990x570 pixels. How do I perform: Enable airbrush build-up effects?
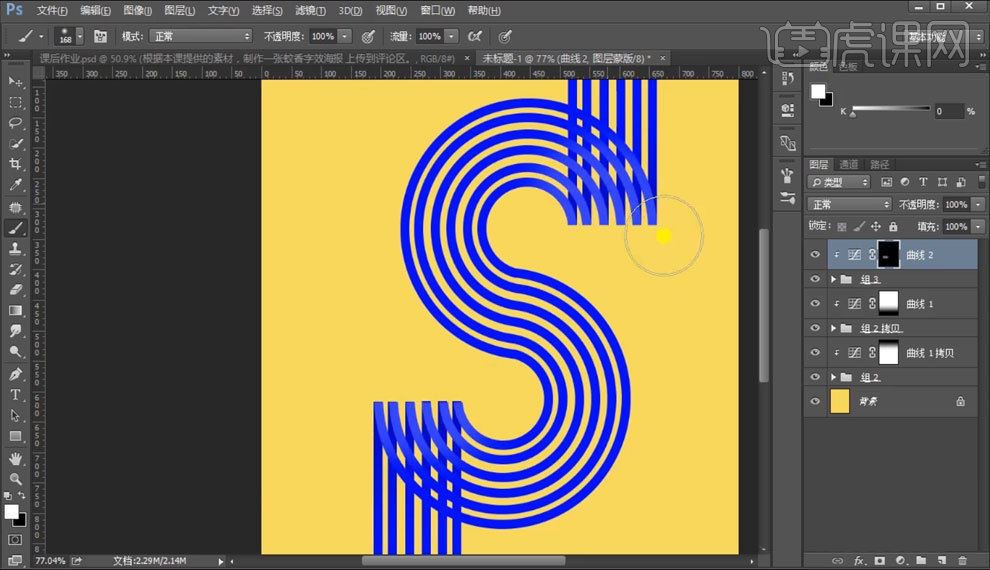(x=475, y=37)
